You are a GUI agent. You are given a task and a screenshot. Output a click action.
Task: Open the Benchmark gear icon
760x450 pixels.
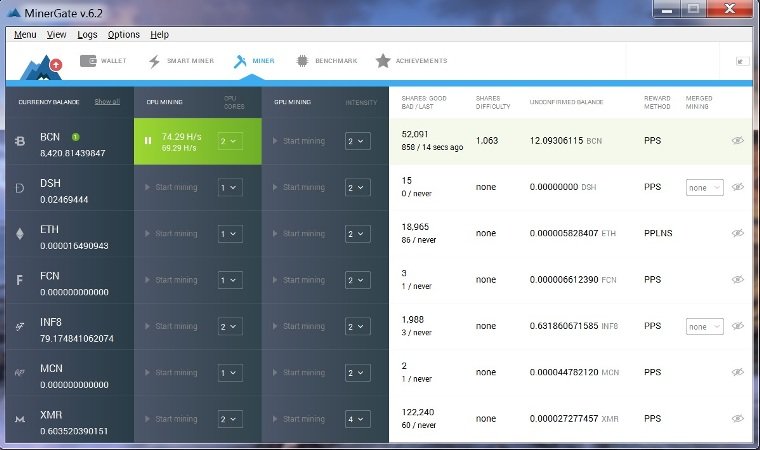click(302, 61)
